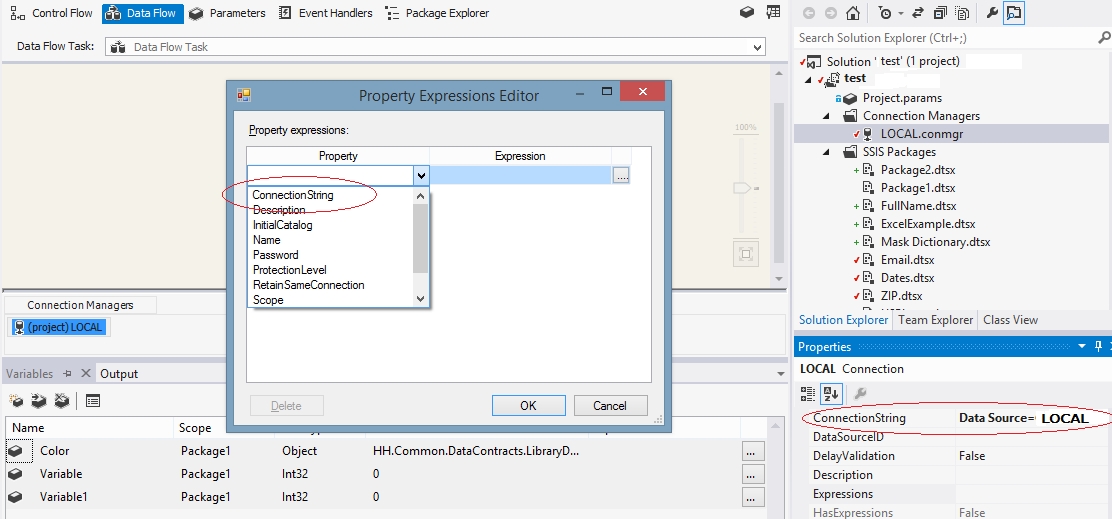Click Delete Variable icon in Variables toolbar
This screenshot has height=519, width=1112.
[x=62, y=401]
